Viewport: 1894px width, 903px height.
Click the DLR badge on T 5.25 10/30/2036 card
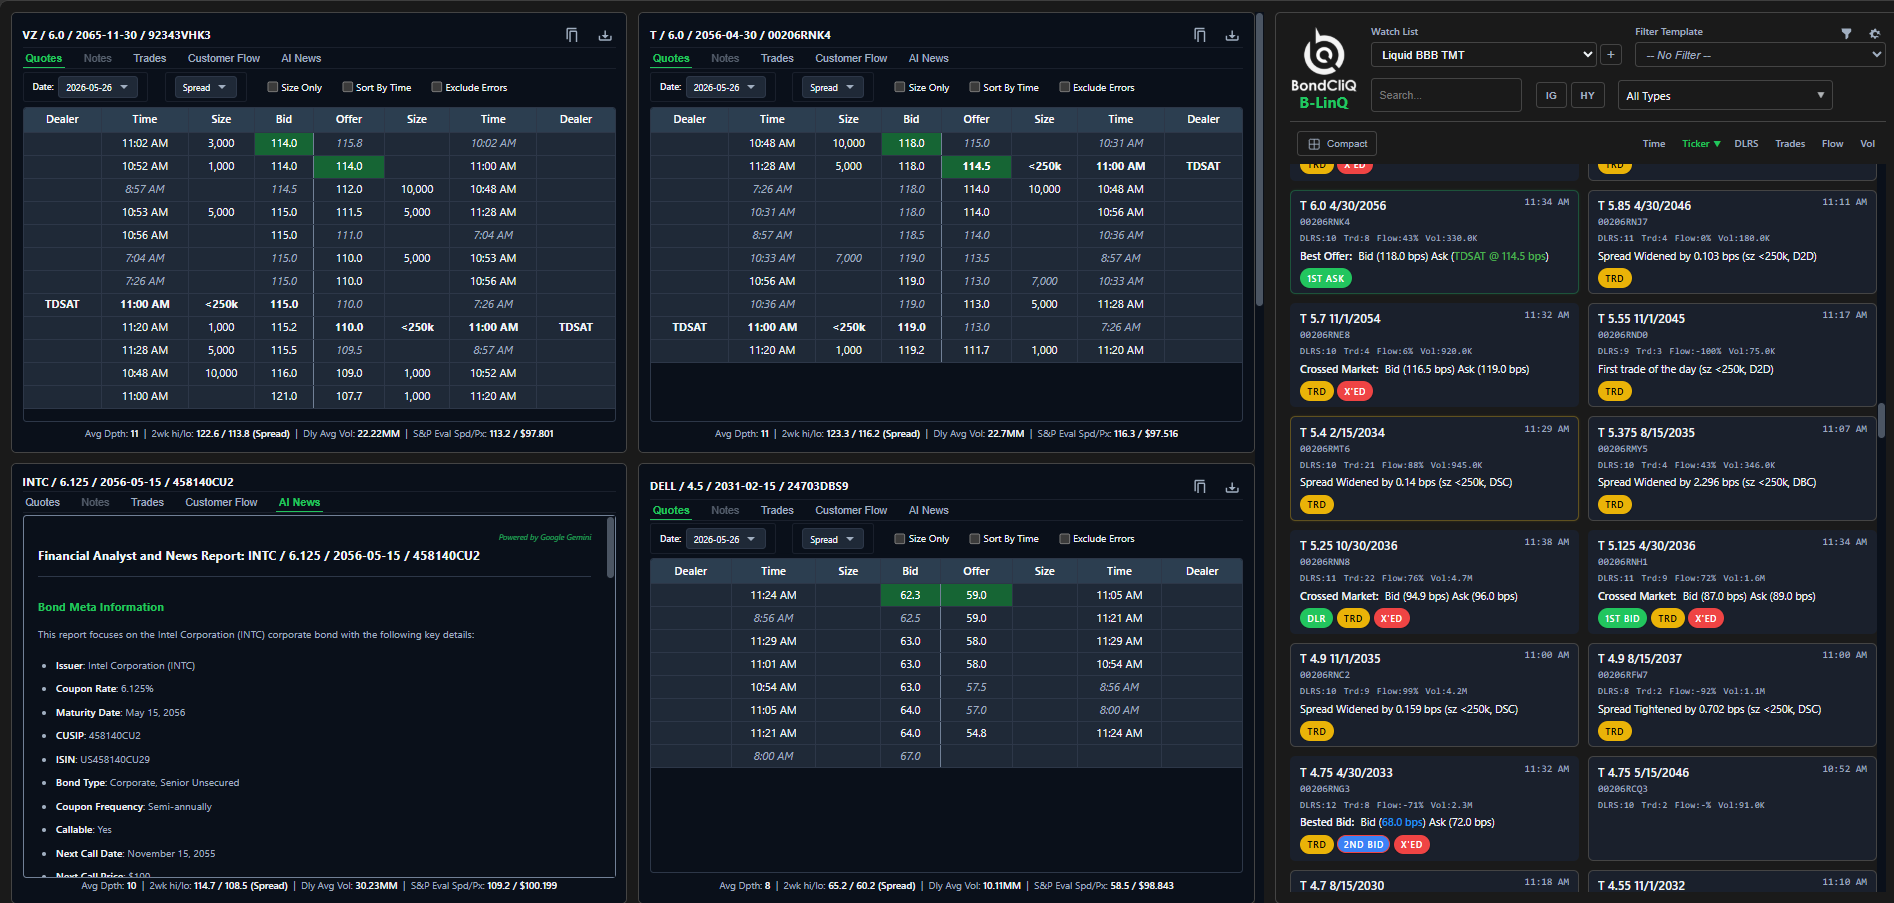1316,618
